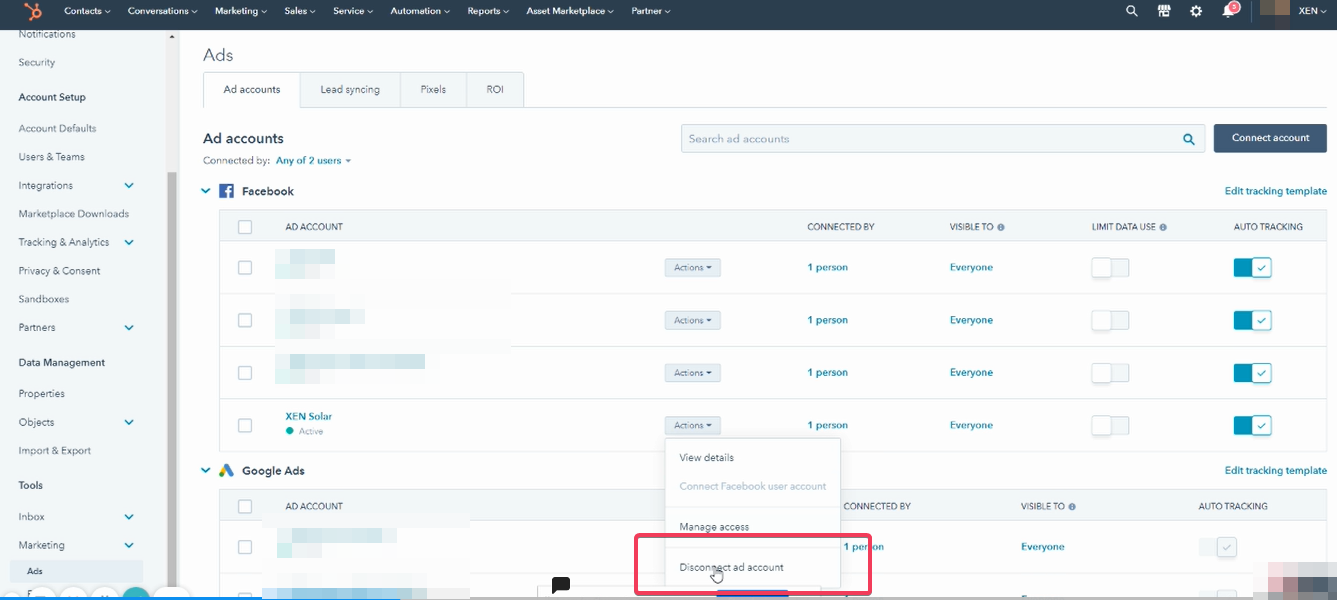
Task: Collapse the Facebook ad accounts section
Action: tap(207, 191)
